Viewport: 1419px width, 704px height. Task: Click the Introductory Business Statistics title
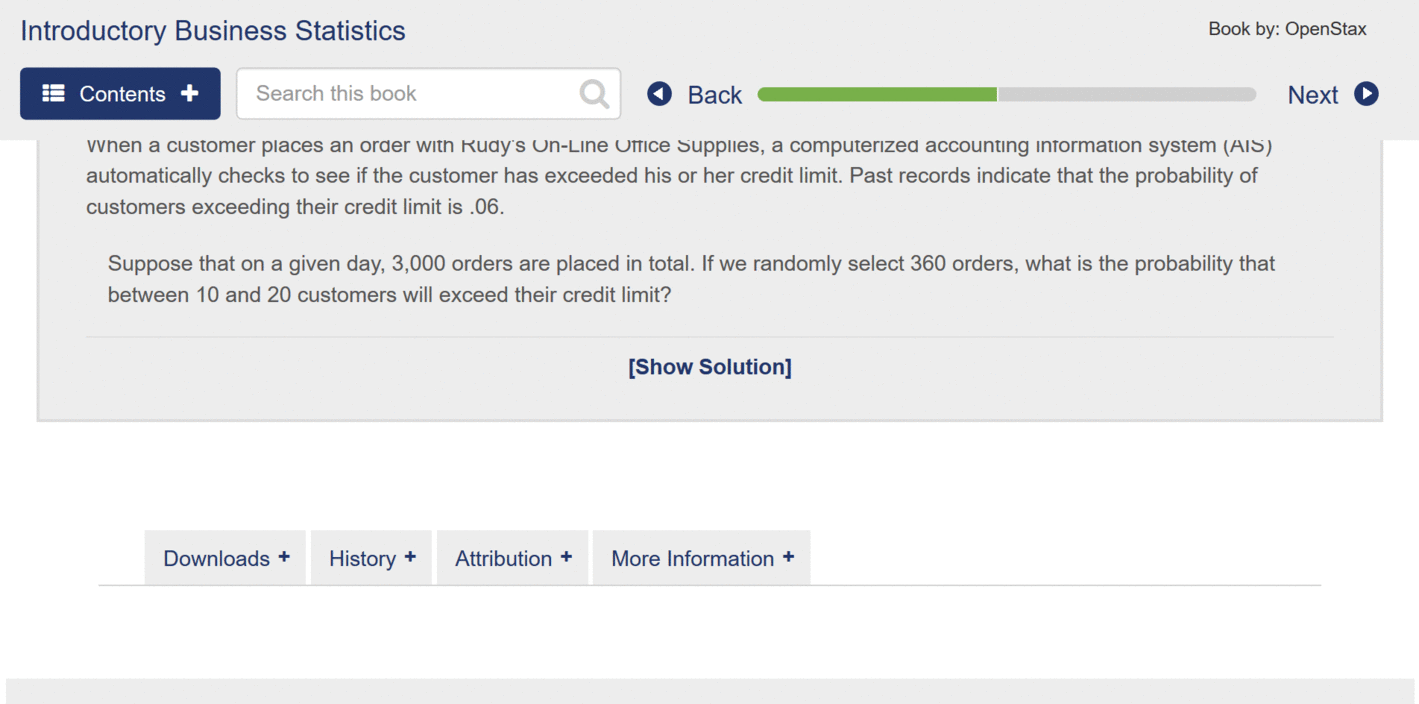click(212, 30)
